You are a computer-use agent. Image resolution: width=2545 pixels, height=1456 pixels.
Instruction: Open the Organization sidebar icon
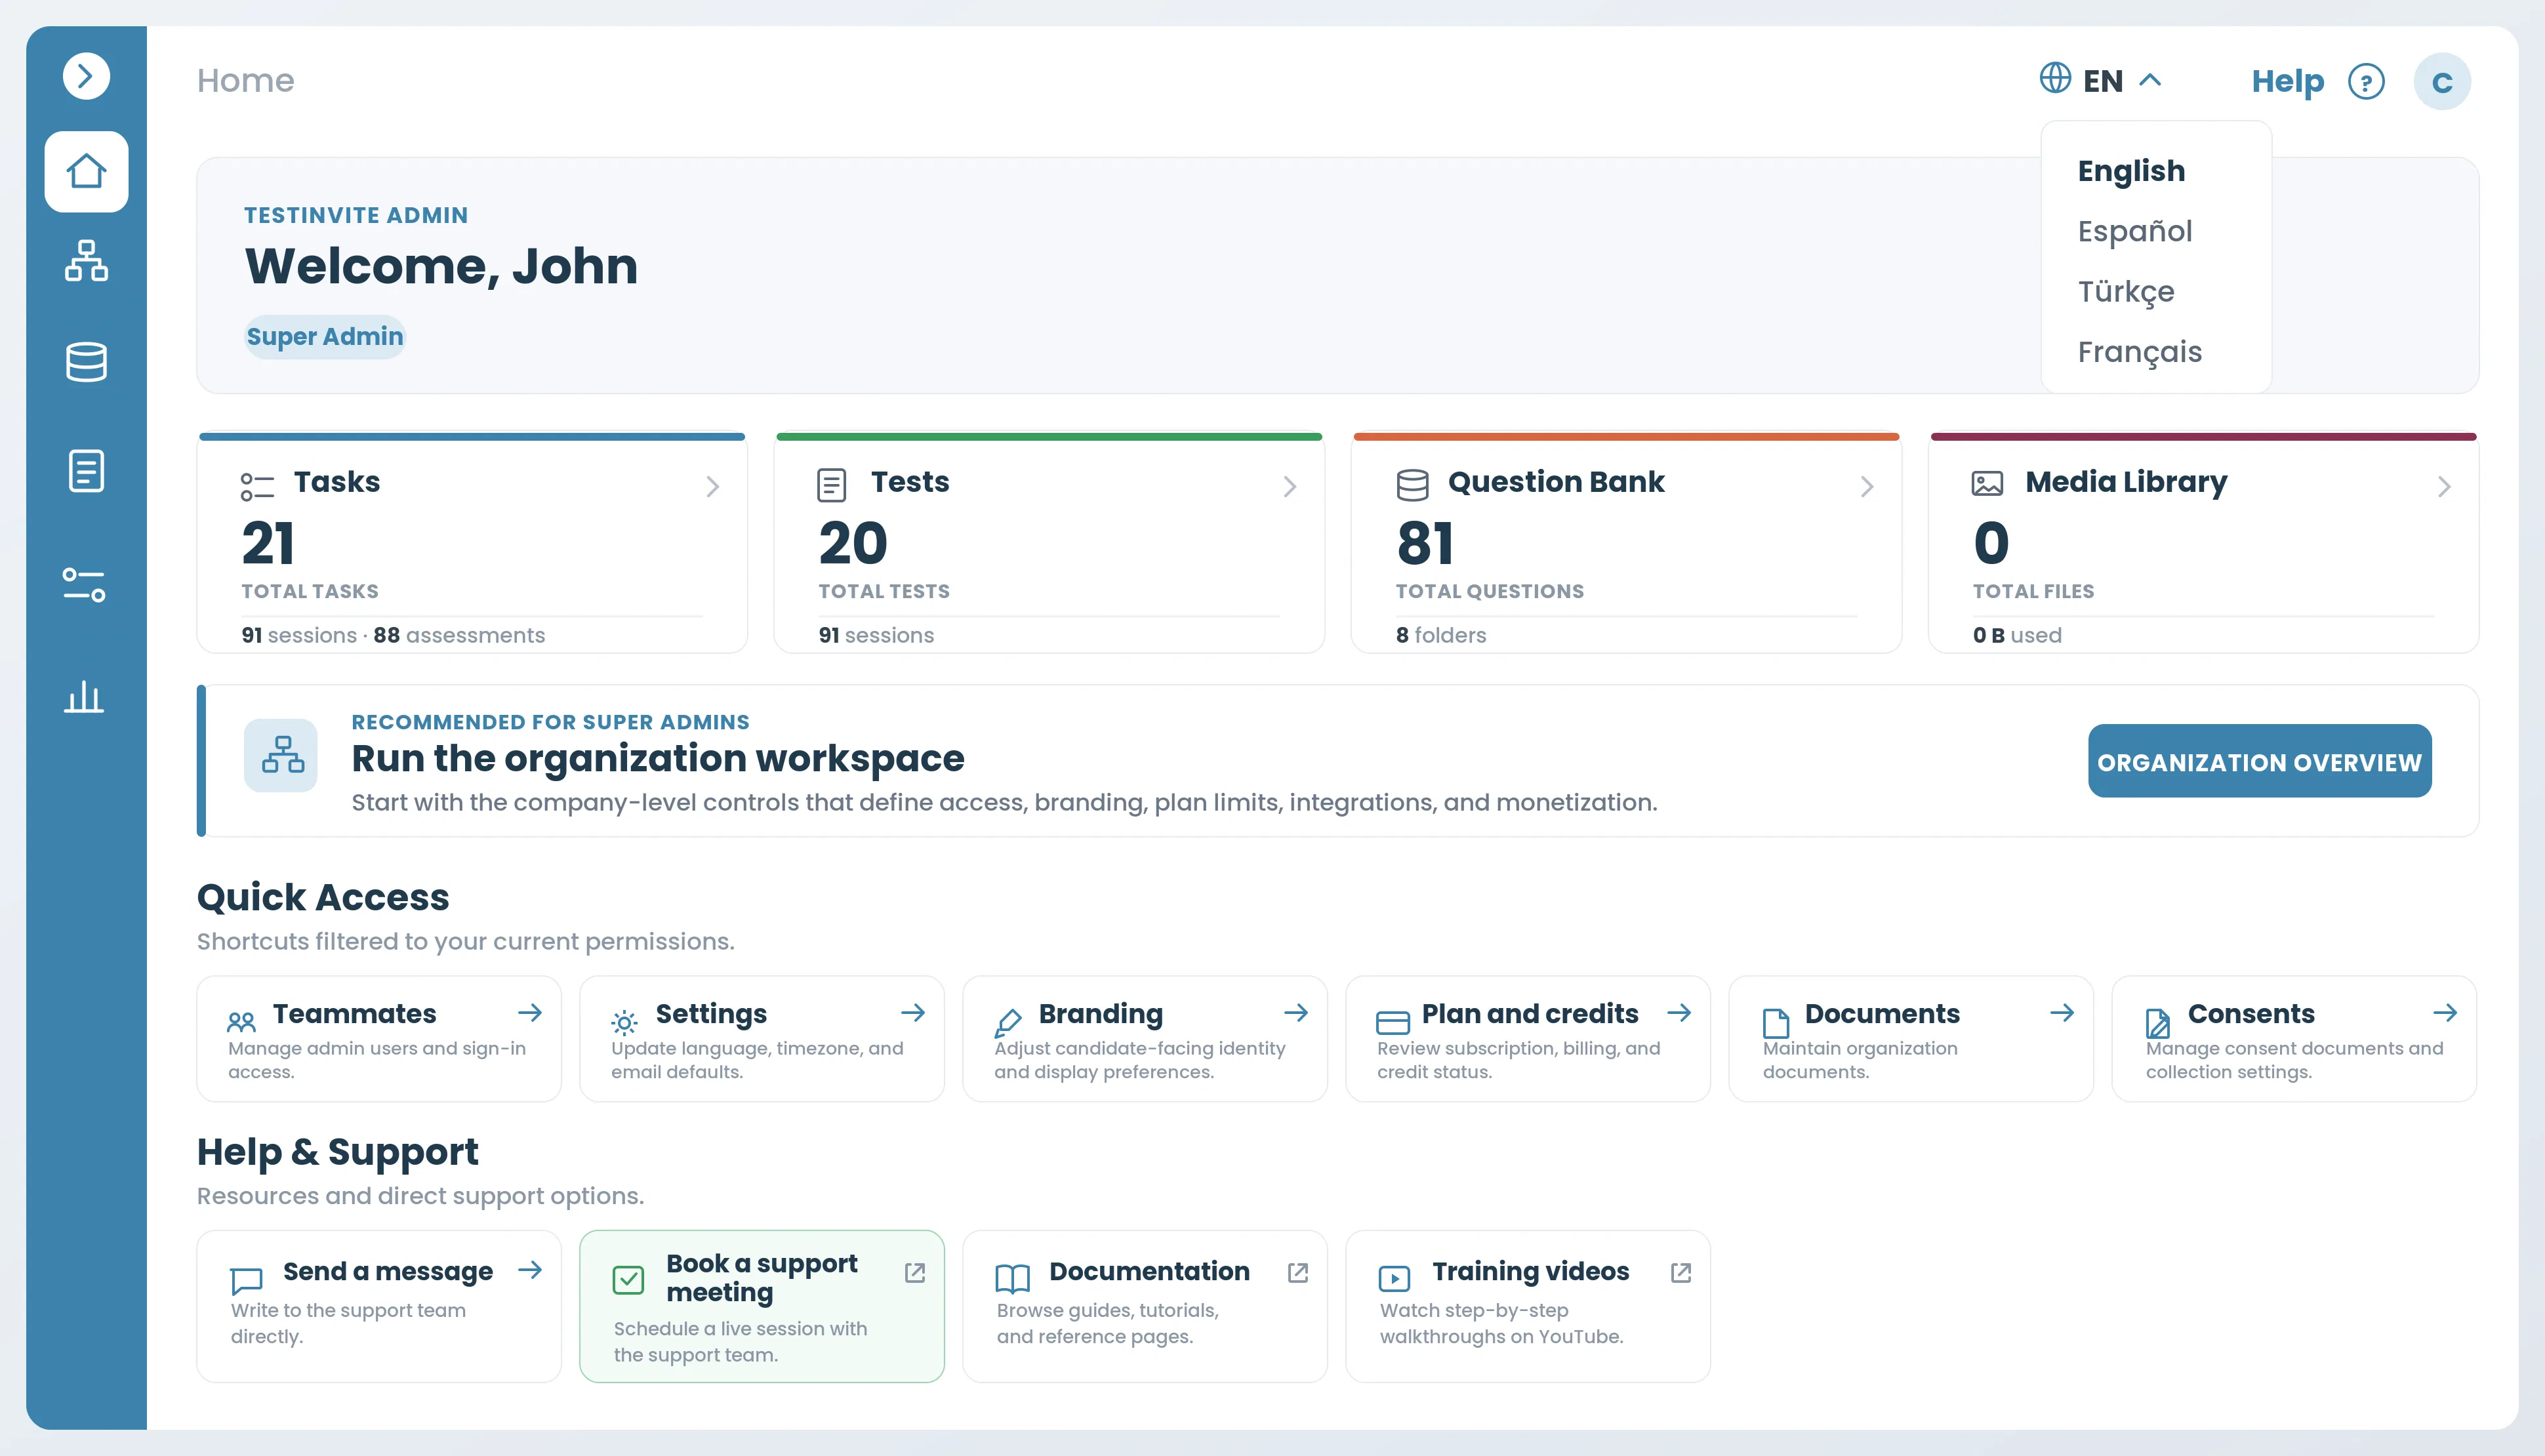click(86, 260)
